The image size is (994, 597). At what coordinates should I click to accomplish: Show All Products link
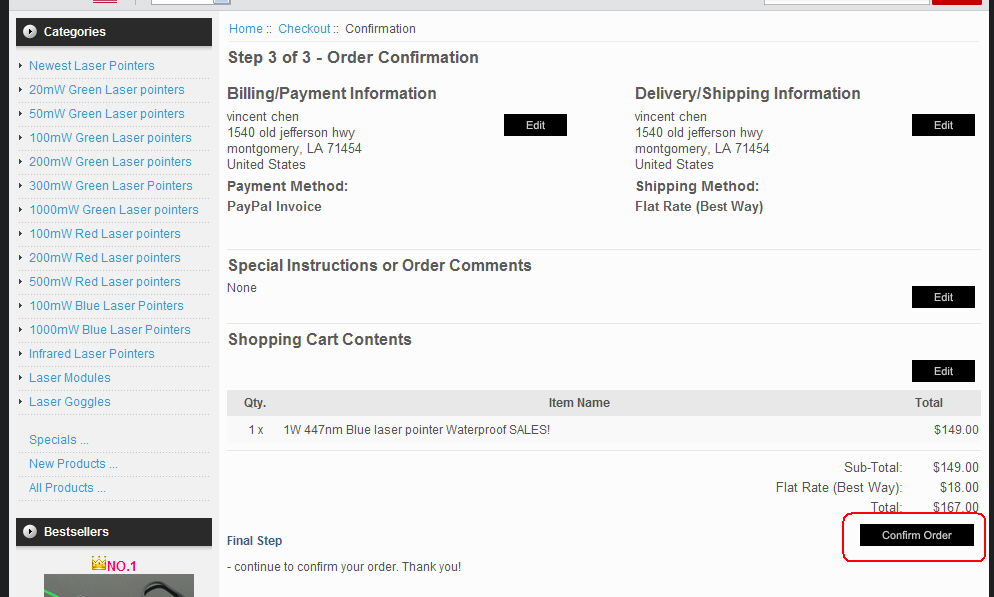(x=67, y=488)
